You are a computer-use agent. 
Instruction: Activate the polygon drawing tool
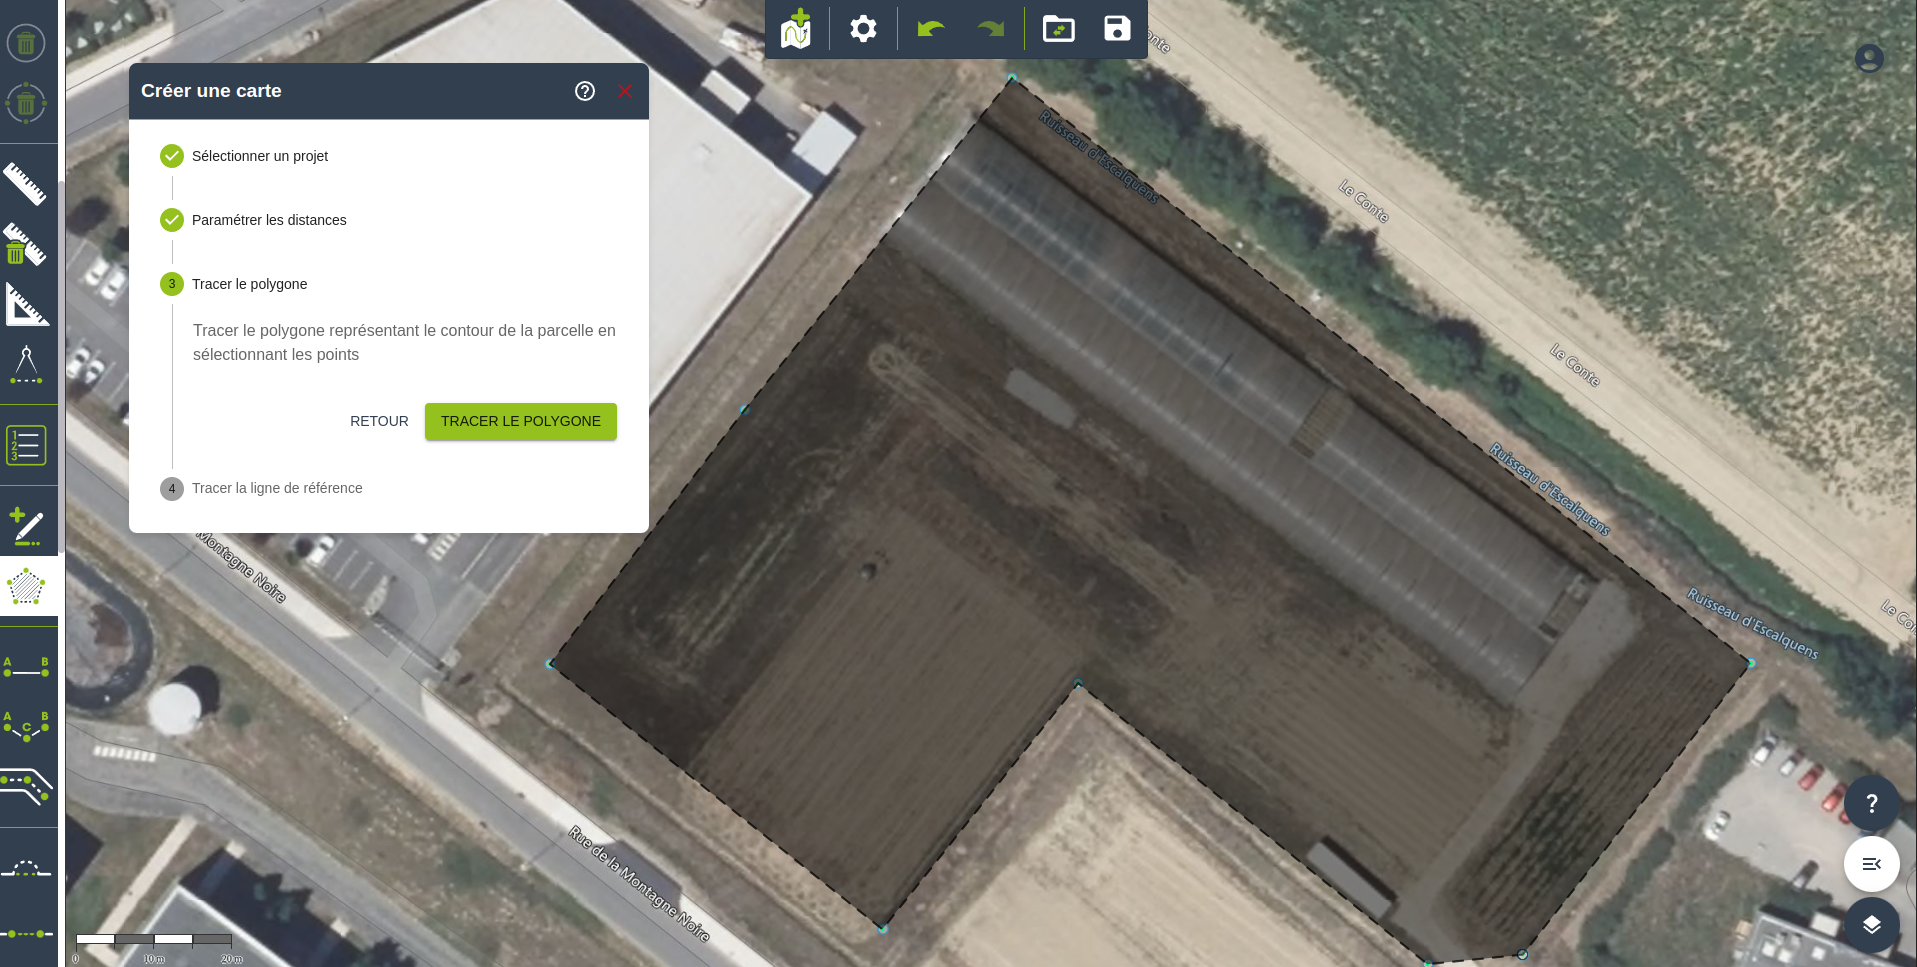[x=26, y=587]
